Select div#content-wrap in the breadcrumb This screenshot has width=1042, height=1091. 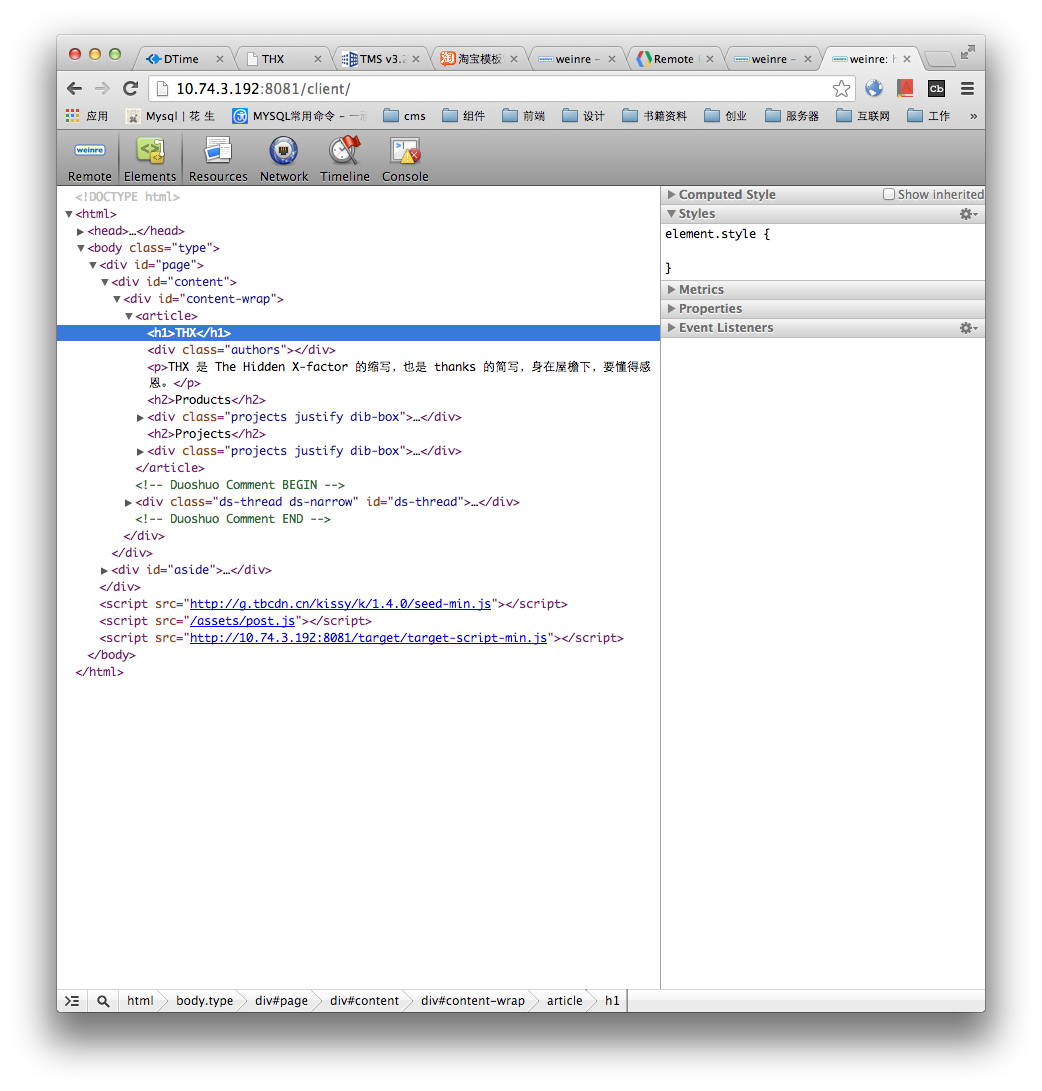(472, 1001)
